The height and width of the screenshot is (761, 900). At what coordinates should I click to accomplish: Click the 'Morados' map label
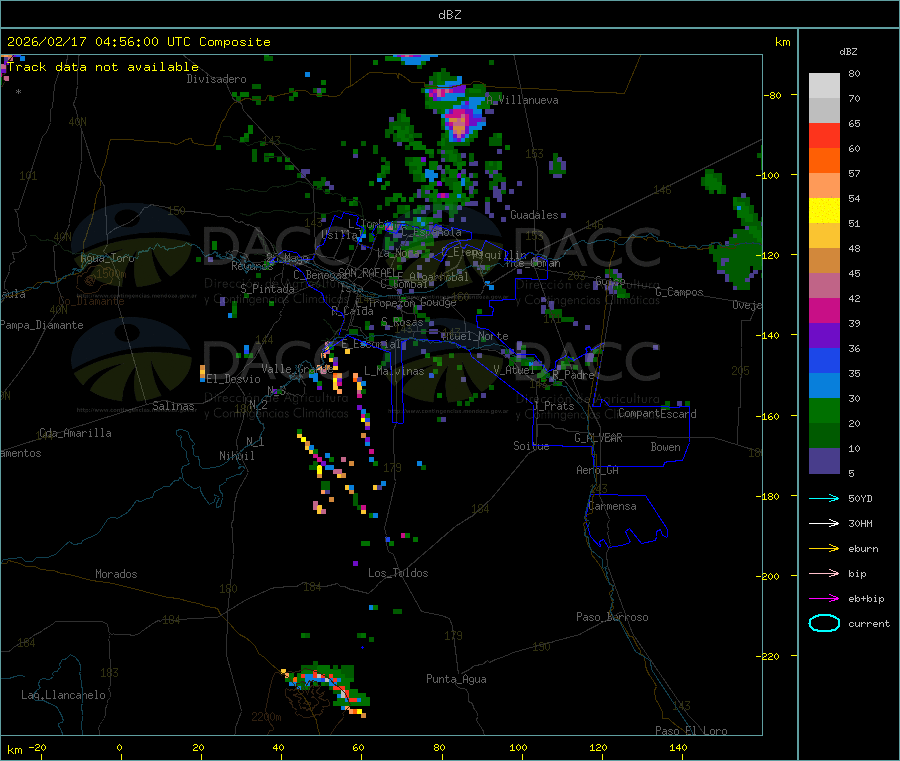coord(116,574)
